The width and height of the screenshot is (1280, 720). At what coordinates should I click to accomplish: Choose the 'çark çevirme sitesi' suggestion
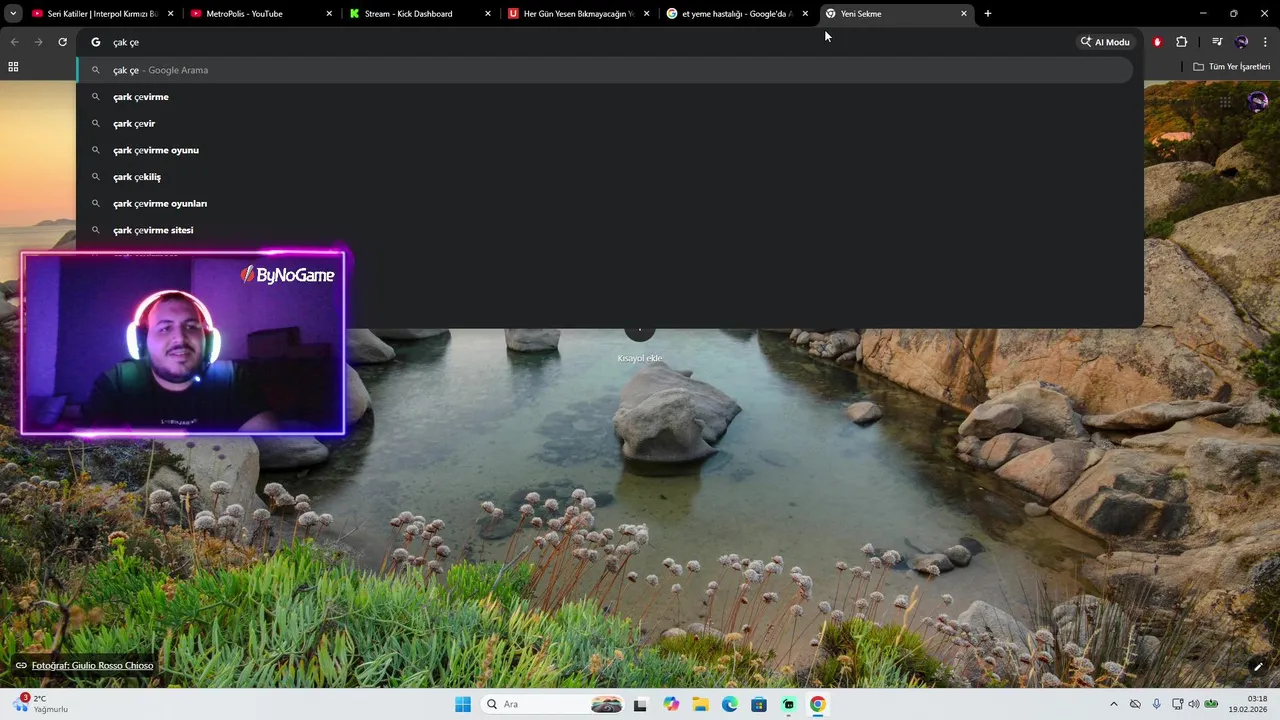tap(606, 230)
